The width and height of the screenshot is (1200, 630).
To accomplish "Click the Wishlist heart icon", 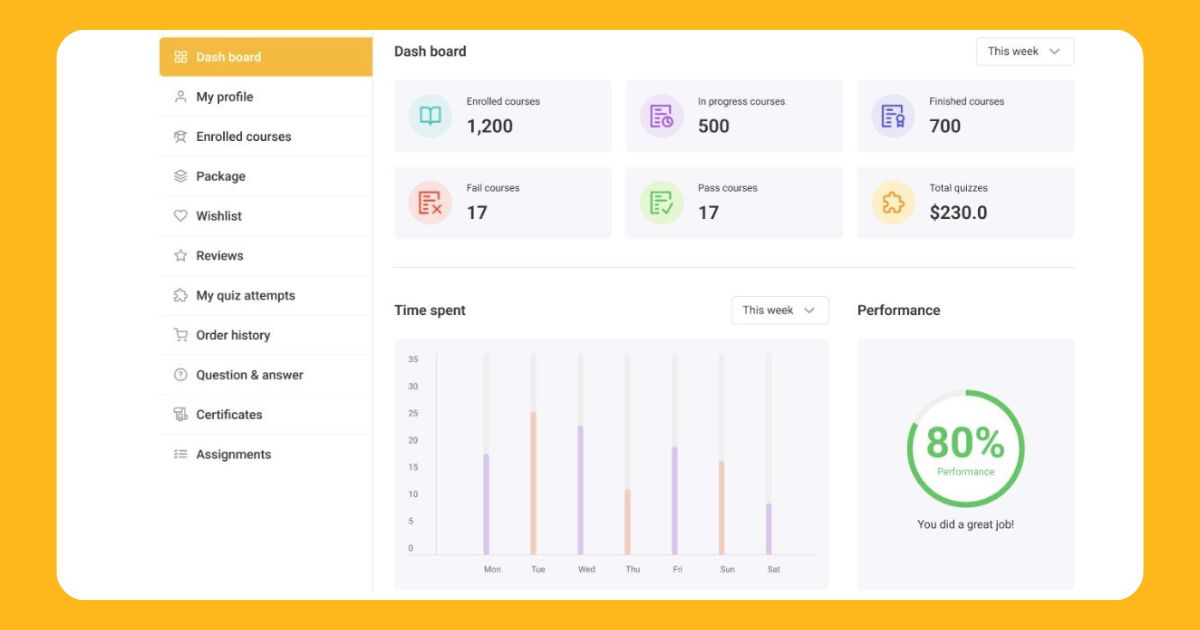I will [x=180, y=216].
